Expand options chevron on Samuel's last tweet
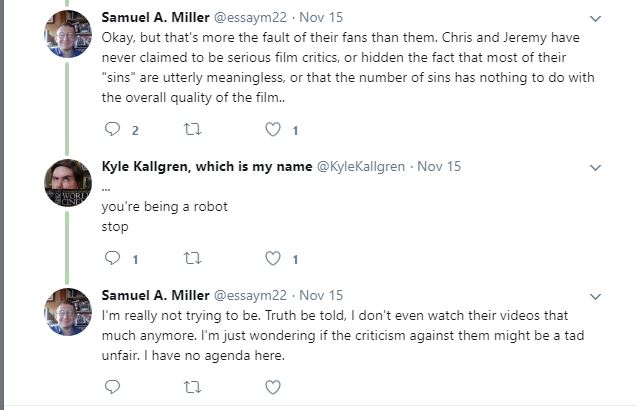This screenshot has height=410, width=636. (595, 297)
